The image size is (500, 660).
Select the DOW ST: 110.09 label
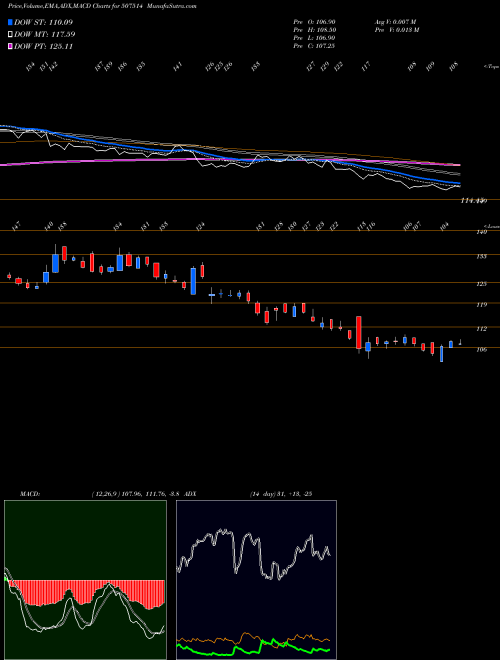click(x=43, y=22)
